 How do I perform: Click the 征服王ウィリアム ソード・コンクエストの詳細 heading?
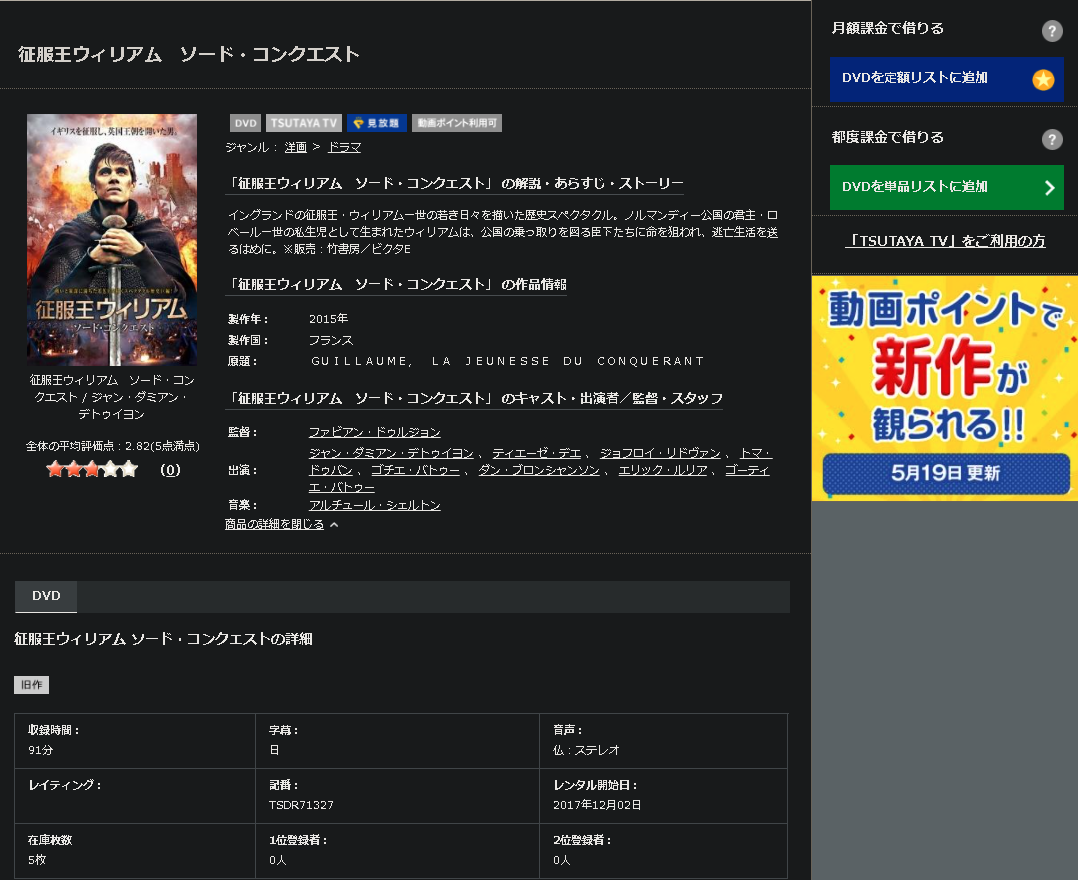coord(164,639)
